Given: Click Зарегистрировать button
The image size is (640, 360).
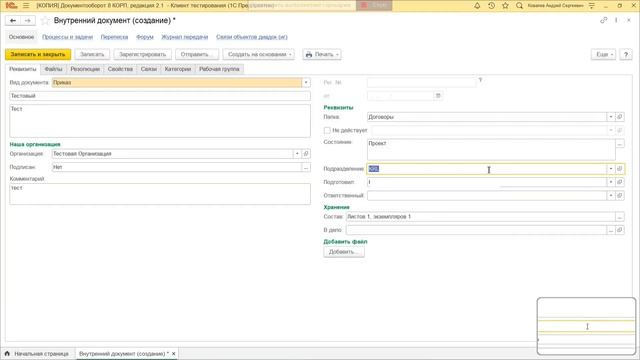Looking at the screenshot, I should 142,54.
